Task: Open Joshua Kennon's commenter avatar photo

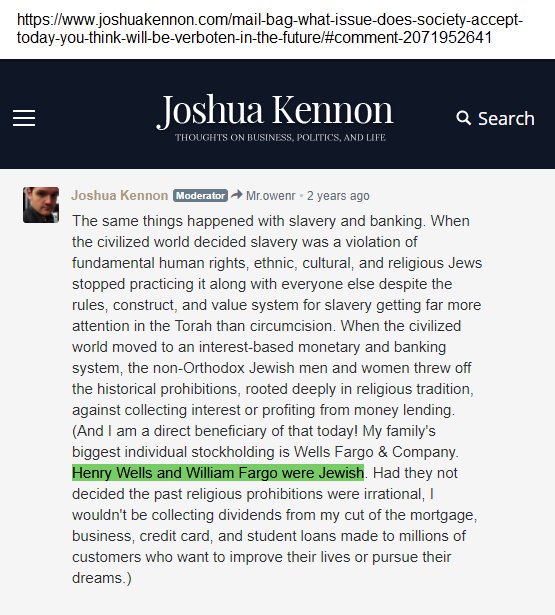Action: [x=41, y=205]
